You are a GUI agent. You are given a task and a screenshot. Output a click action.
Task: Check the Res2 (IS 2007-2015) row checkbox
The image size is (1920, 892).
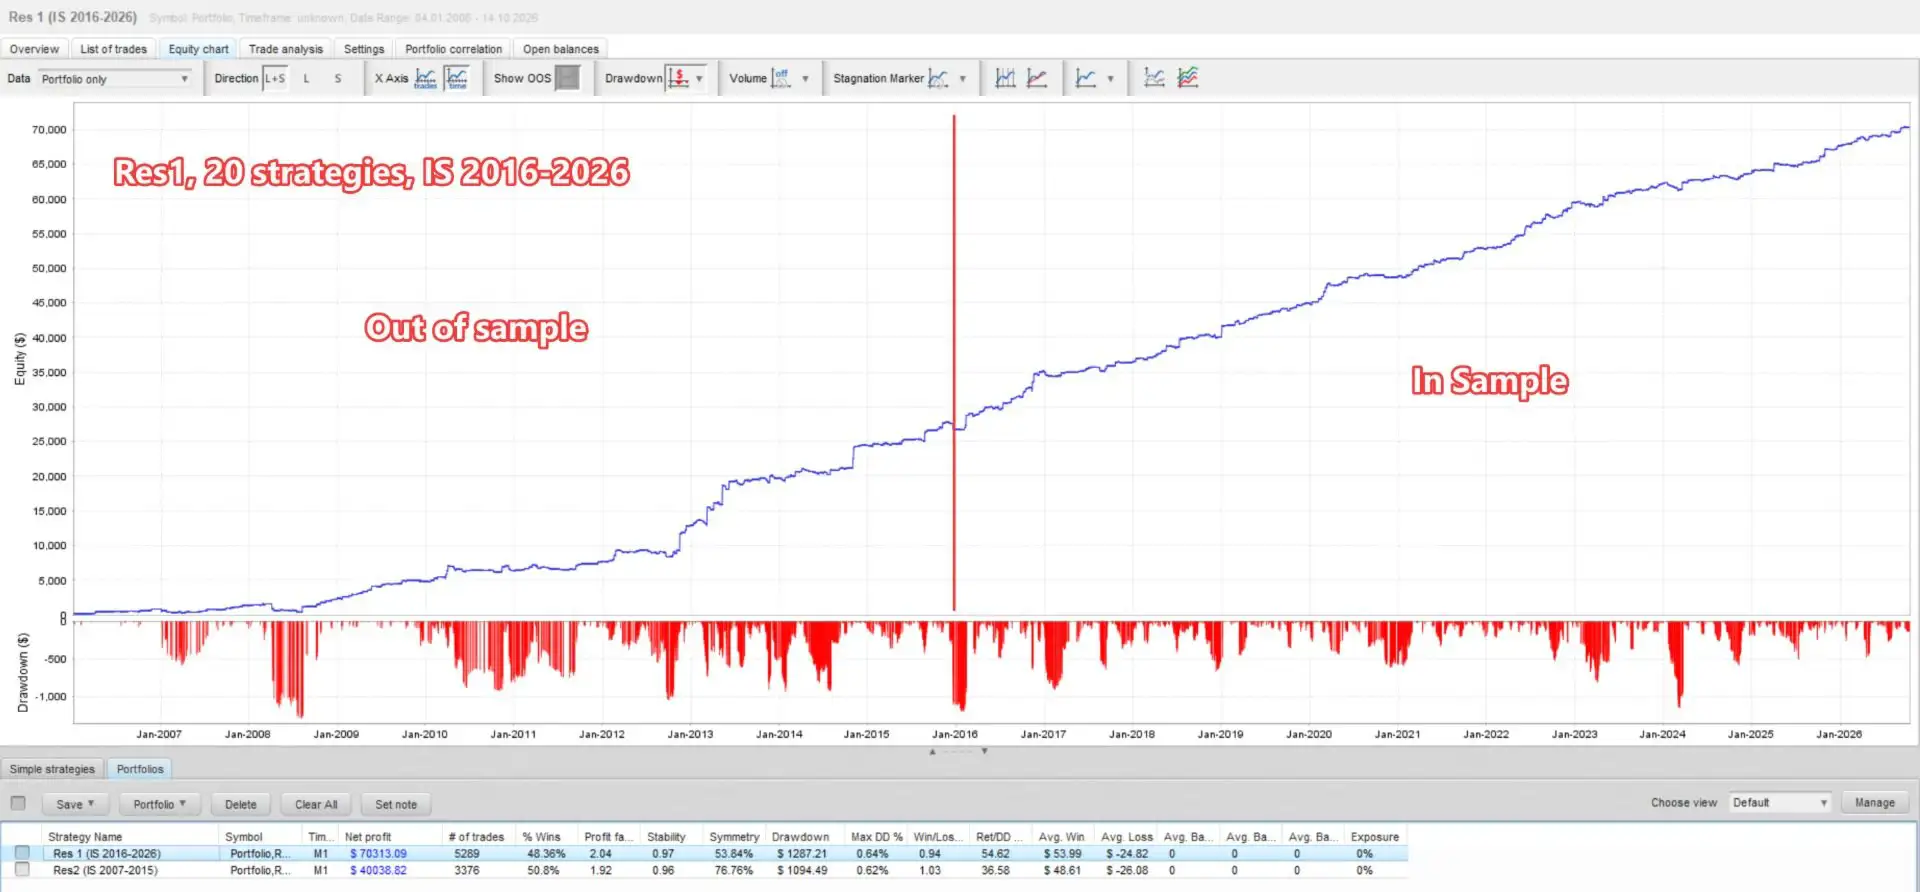coord(22,870)
